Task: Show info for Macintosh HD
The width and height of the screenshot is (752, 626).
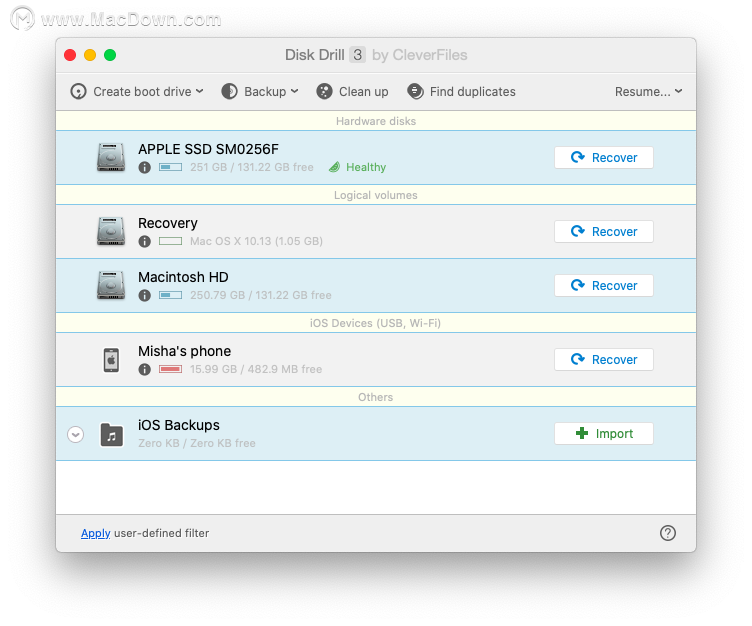Action: [x=144, y=295]
